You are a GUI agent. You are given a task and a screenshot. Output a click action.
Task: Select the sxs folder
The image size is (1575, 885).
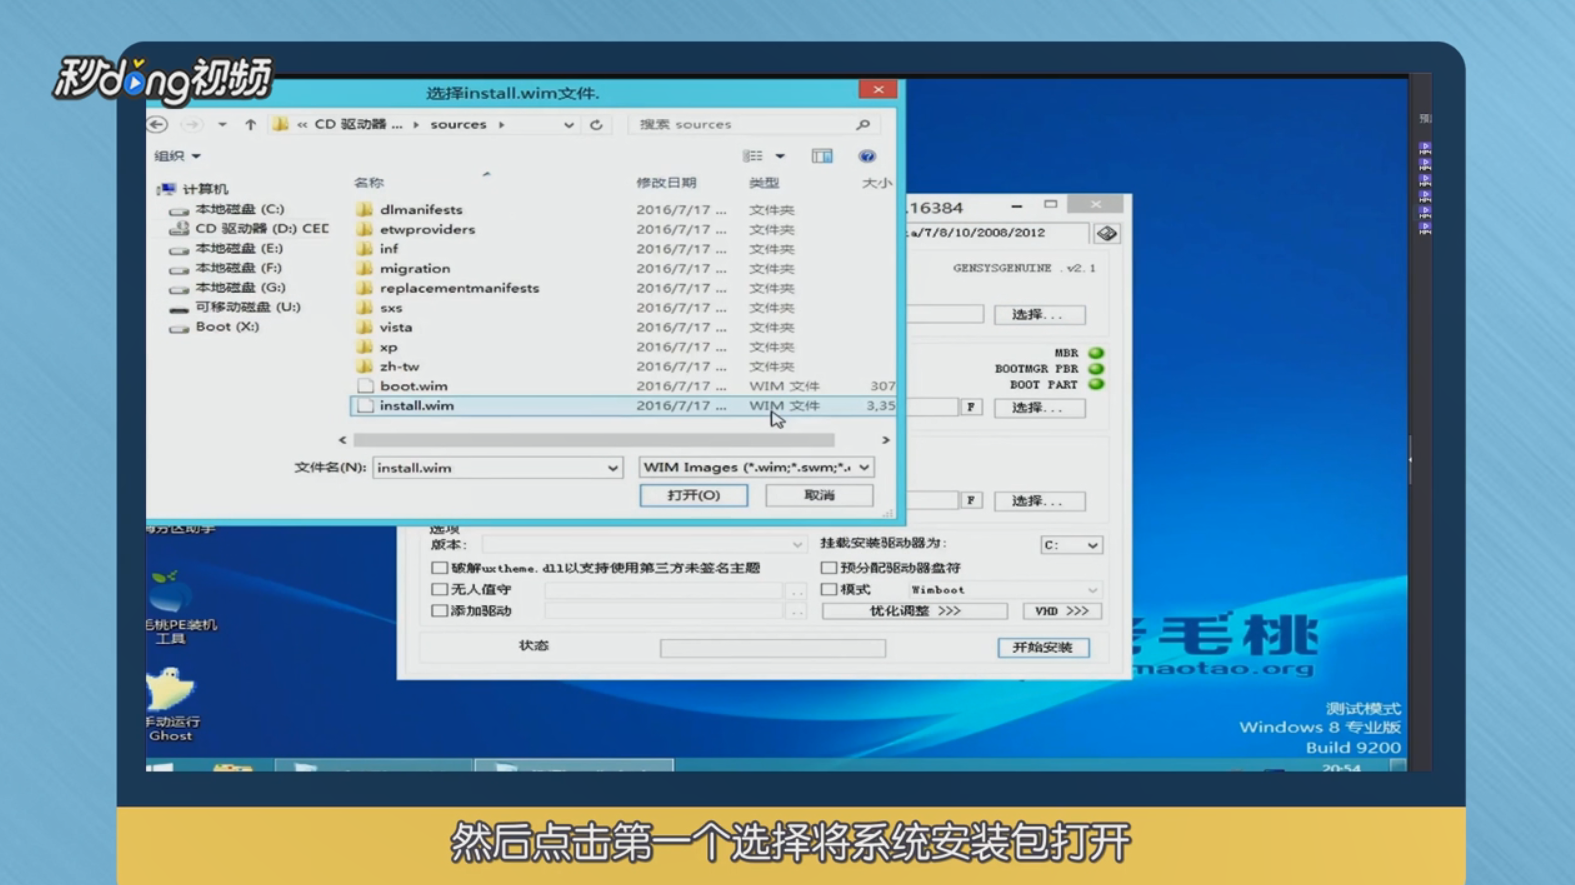(391, 308)
